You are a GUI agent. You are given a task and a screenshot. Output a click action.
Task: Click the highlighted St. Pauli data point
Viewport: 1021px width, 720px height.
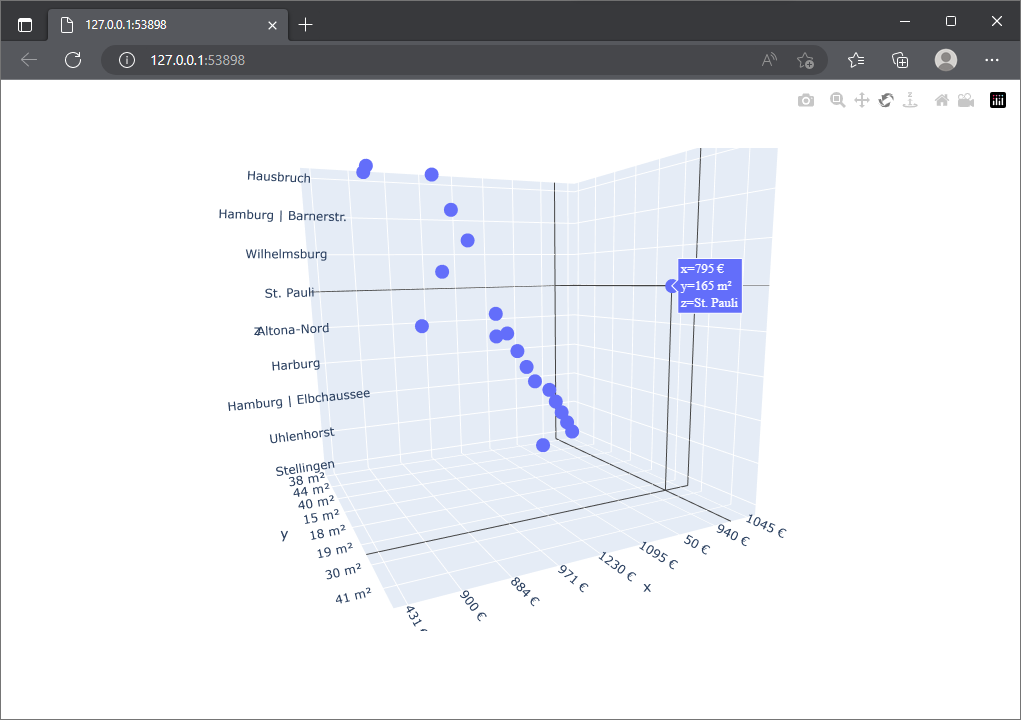pyautogui.click(x=672, y=286)
